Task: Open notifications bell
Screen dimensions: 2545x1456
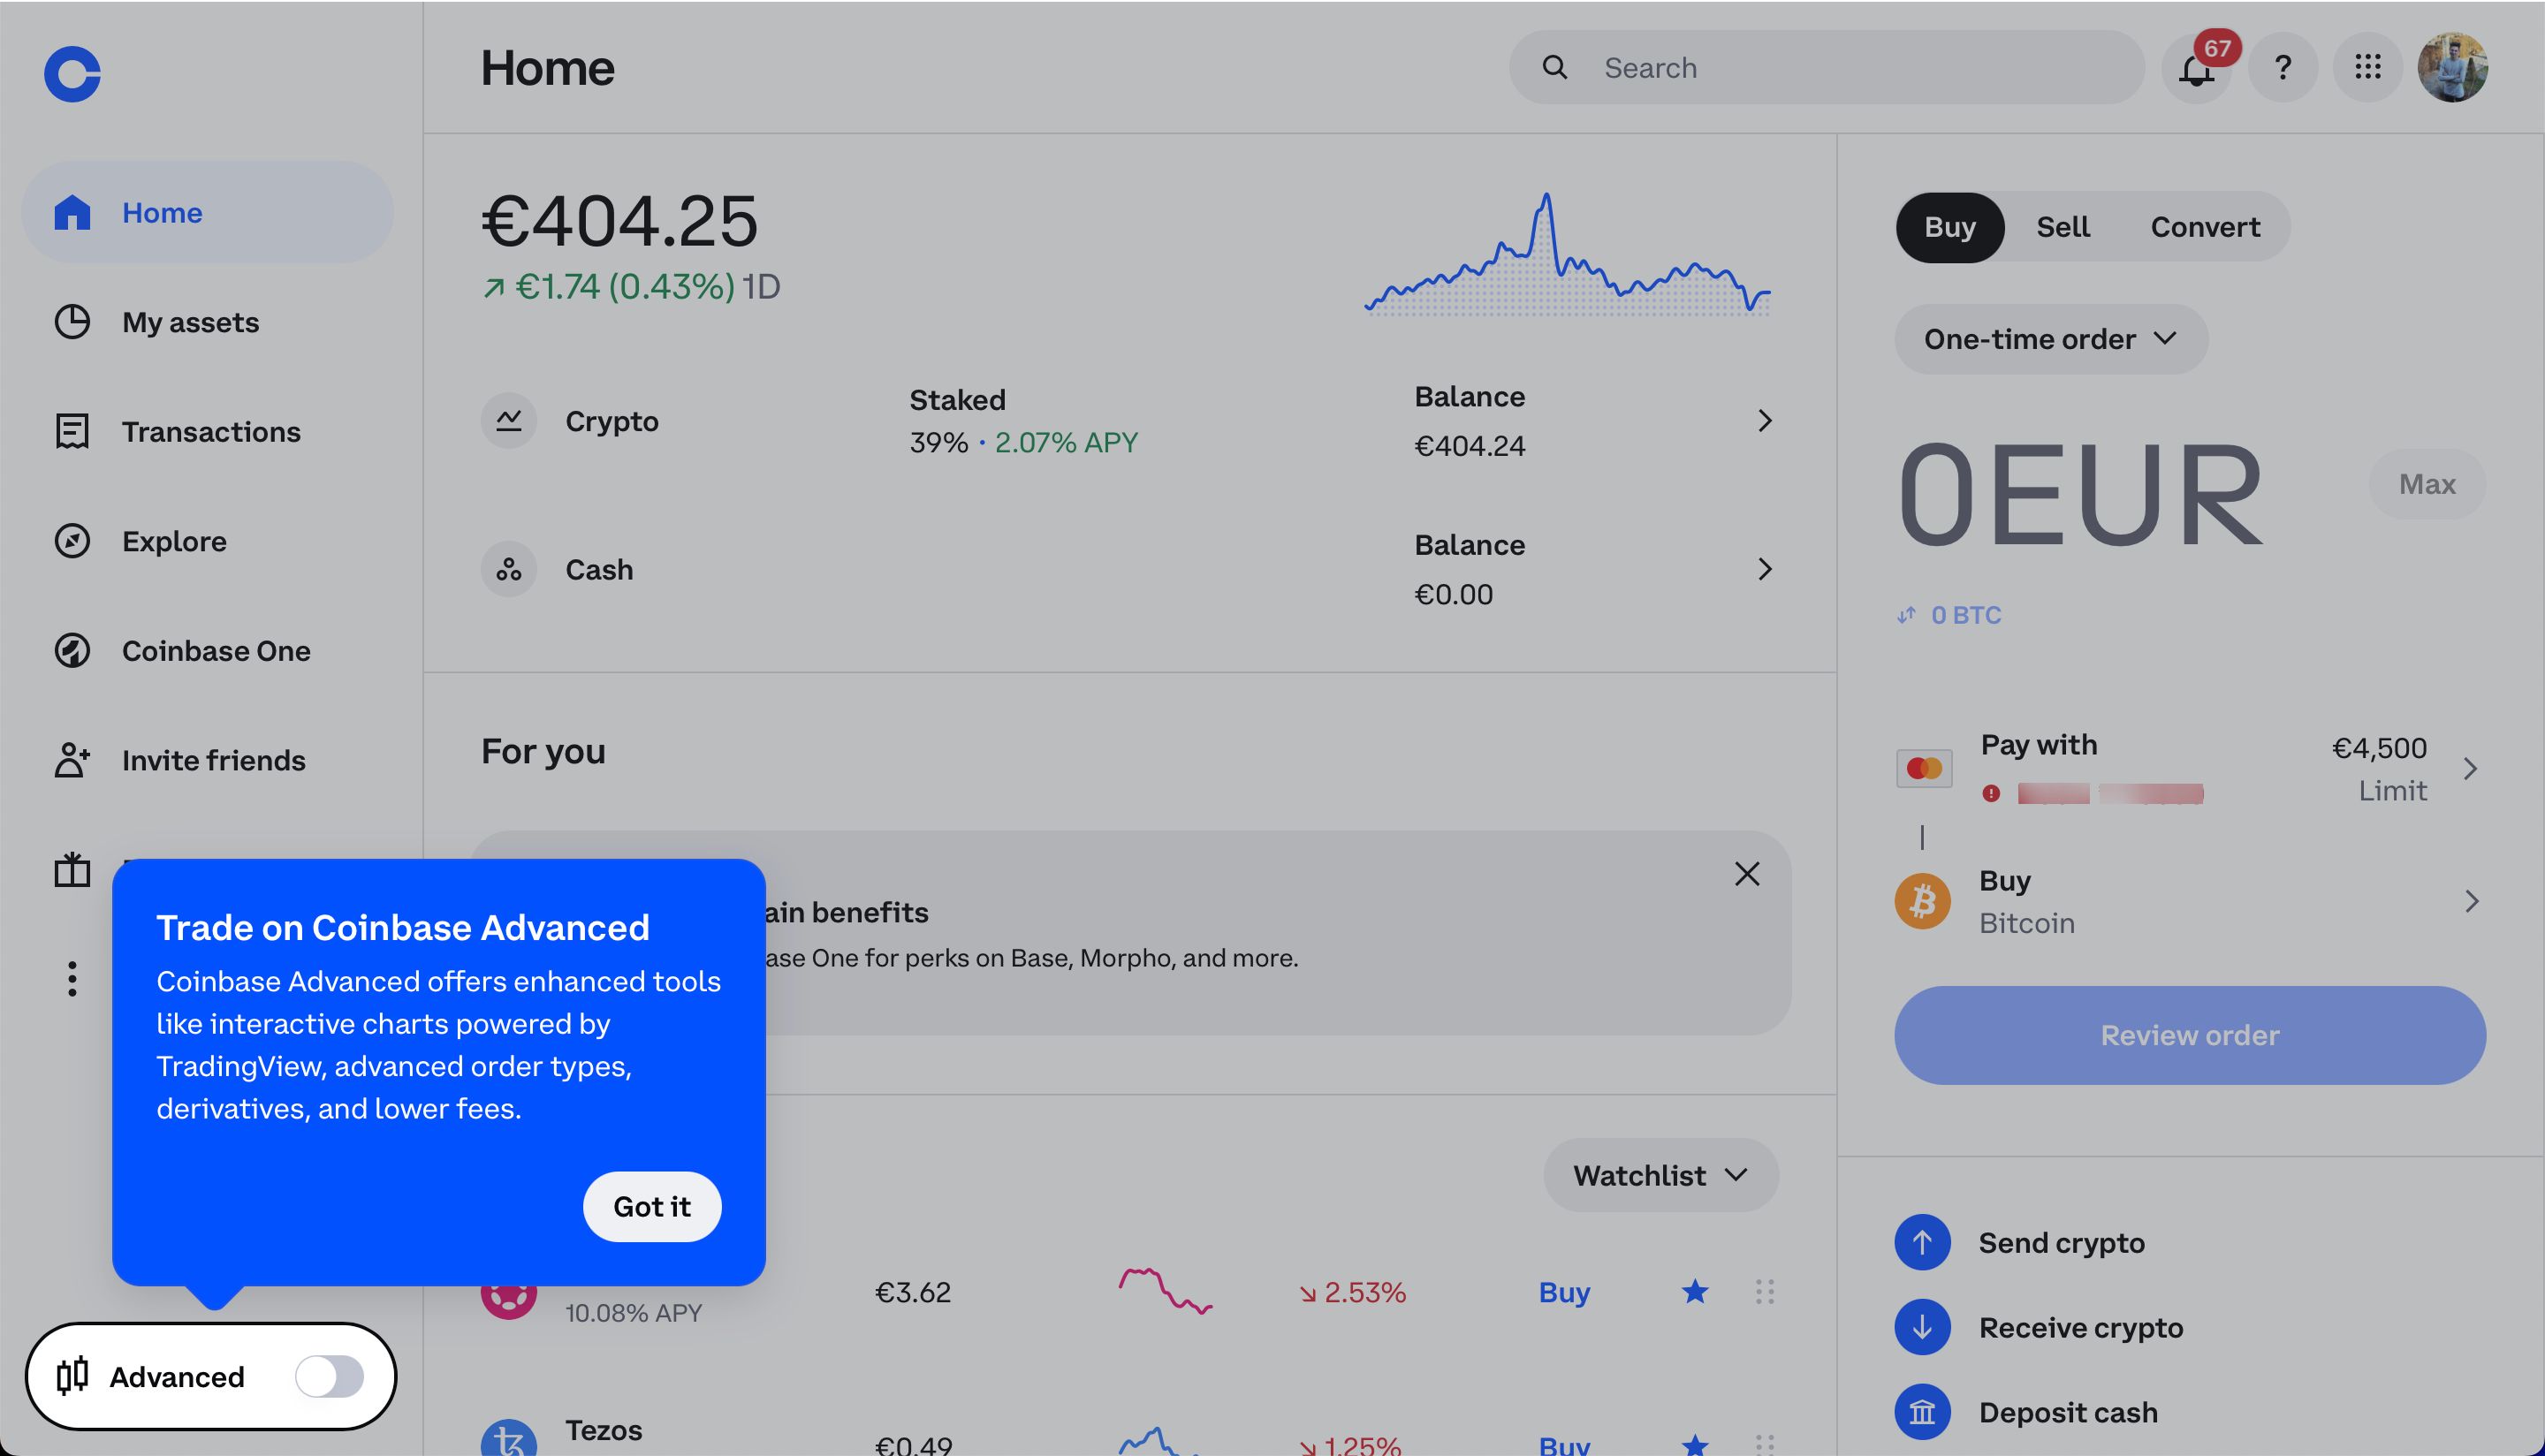Action: pos(2196,67)
